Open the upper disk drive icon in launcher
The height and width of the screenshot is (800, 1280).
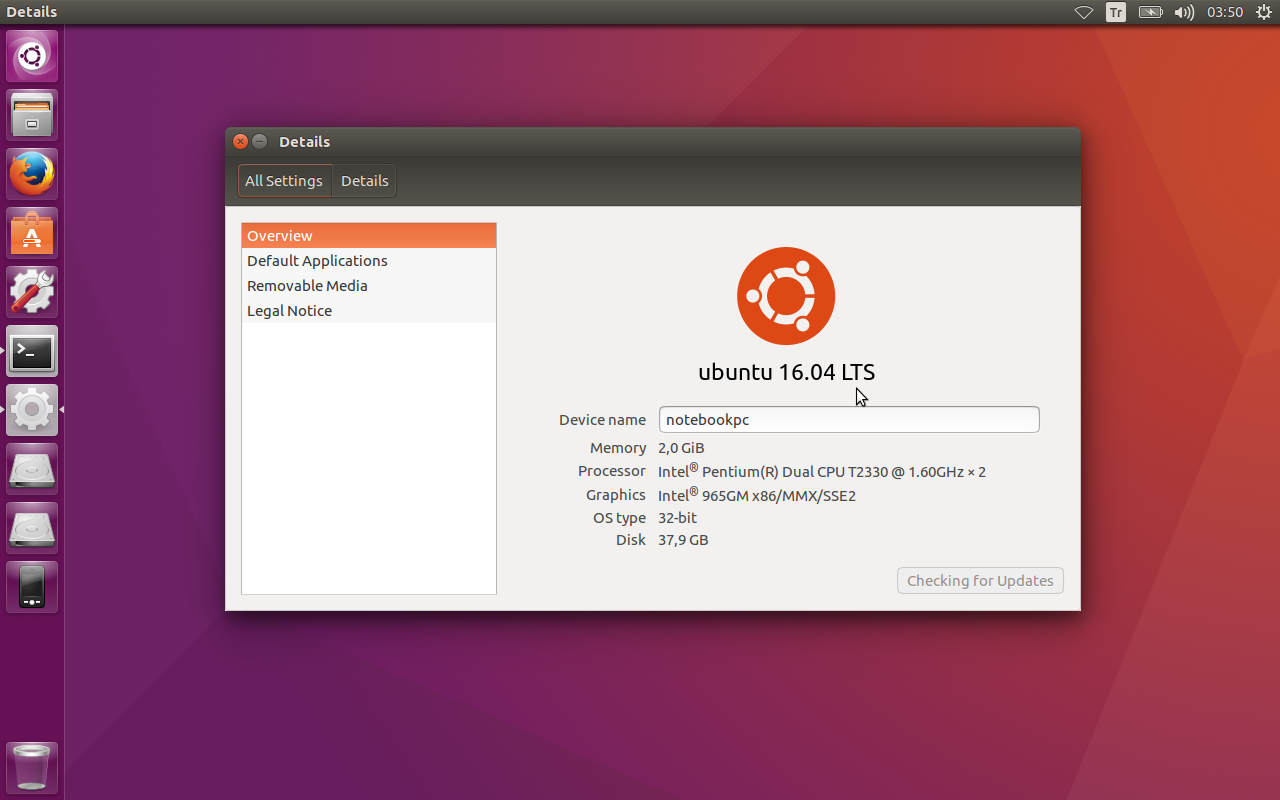(x=32, y=469)
